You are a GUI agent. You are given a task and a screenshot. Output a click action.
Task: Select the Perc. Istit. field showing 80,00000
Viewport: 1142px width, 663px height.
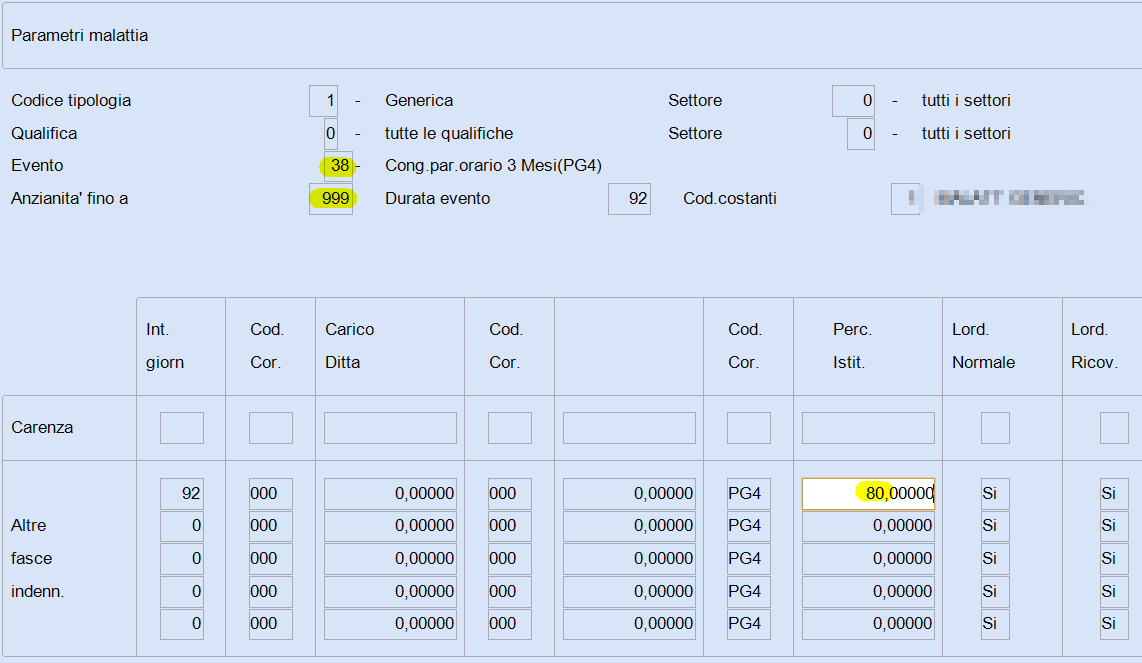868,493
